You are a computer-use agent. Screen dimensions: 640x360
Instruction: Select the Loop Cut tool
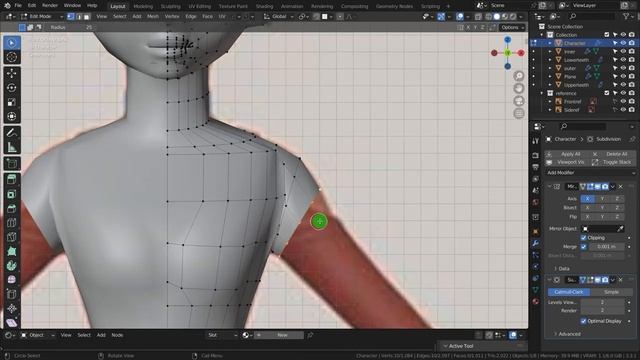(x=11, y=223)
